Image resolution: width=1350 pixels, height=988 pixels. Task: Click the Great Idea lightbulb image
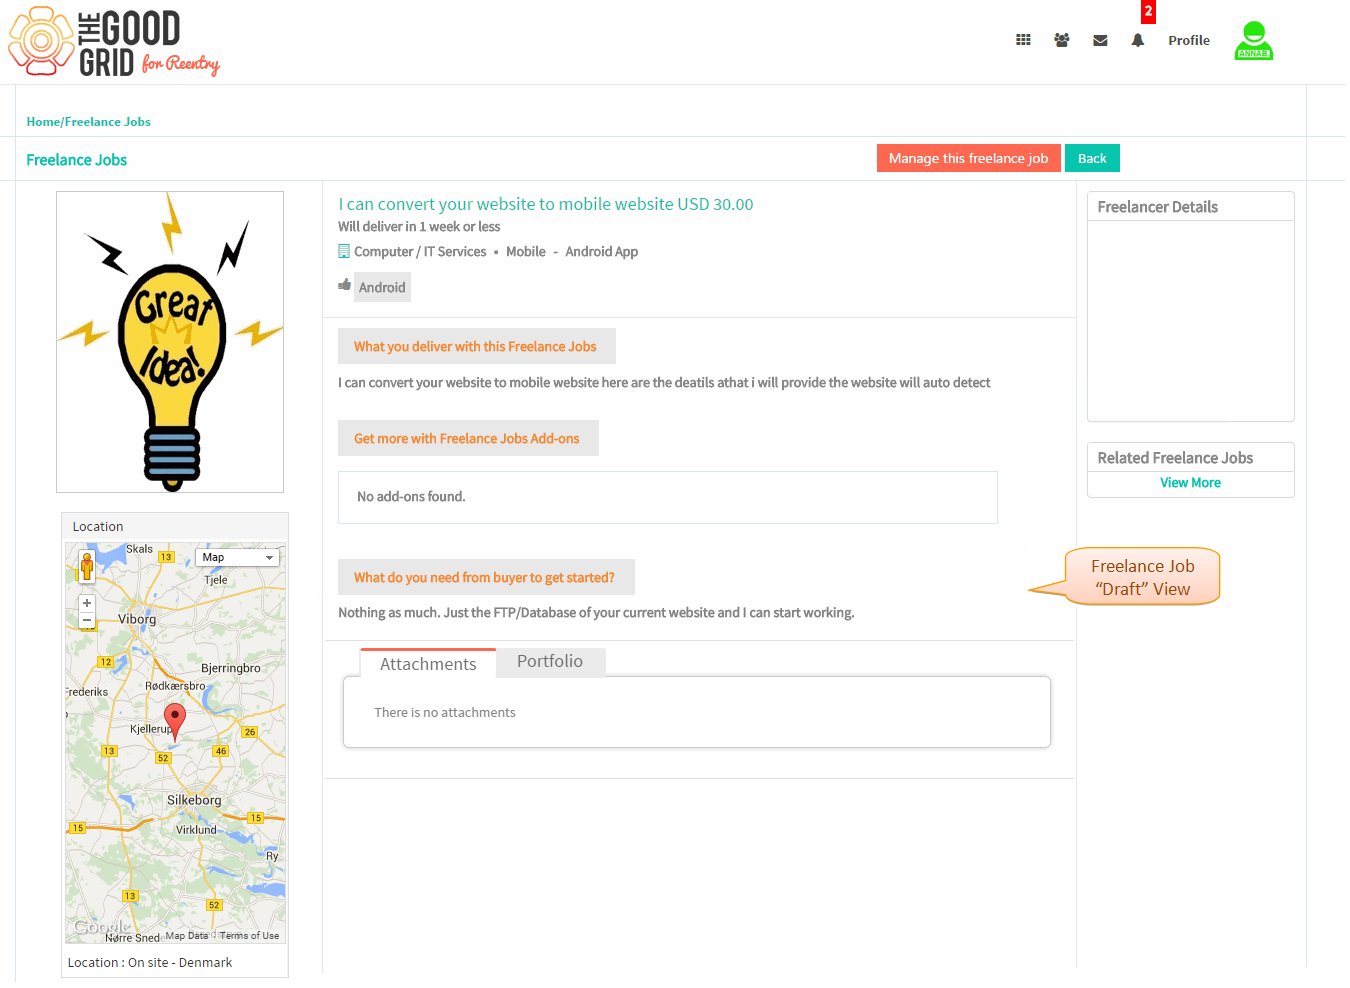point(170,342)
